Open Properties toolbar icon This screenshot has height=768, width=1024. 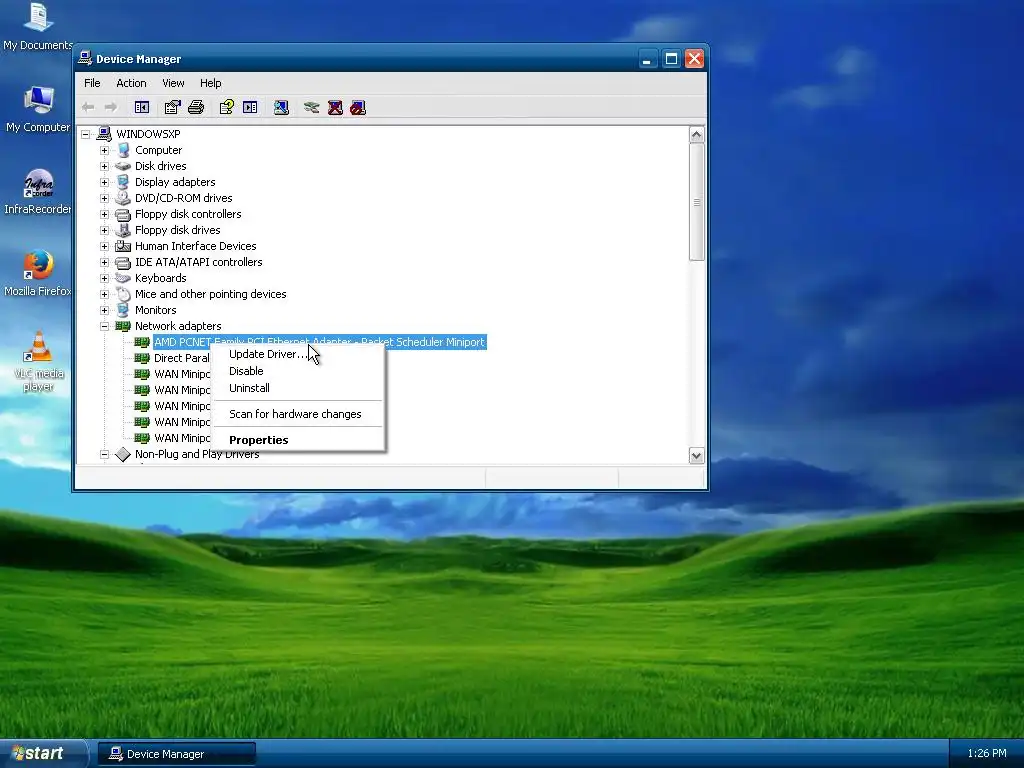[172, 107]
